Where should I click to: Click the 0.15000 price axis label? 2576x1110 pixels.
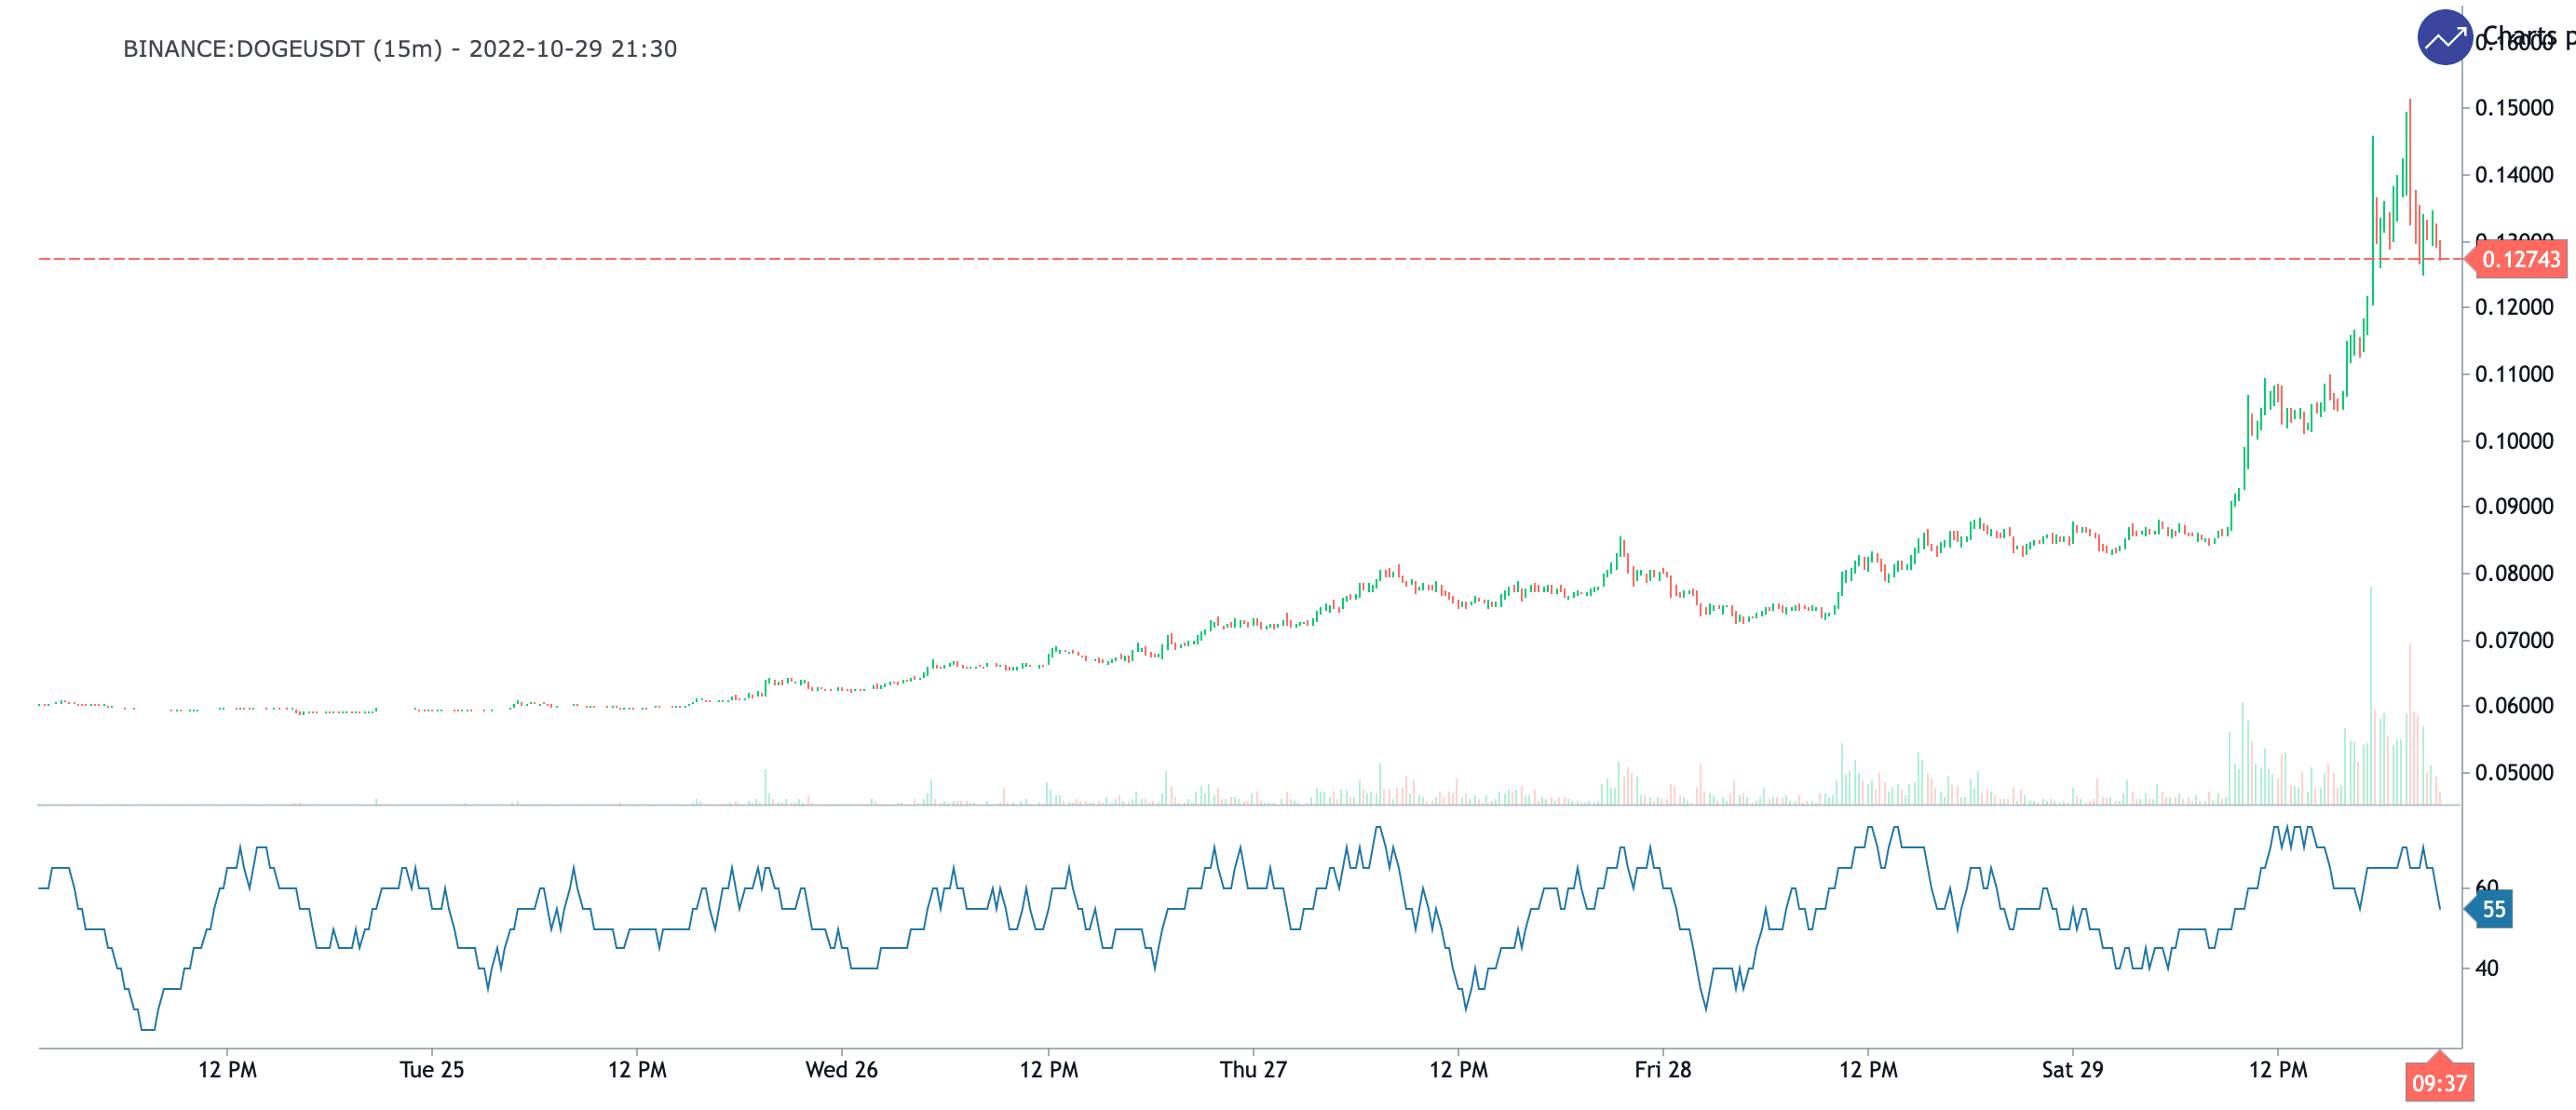pyautogui.click(x=2513, y=108)
